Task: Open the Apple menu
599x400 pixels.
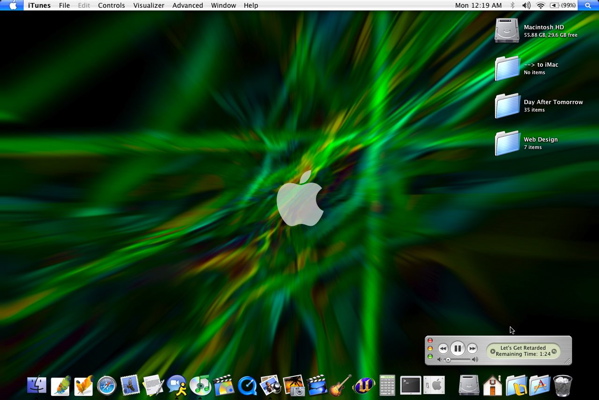Action: pos(13,5)
